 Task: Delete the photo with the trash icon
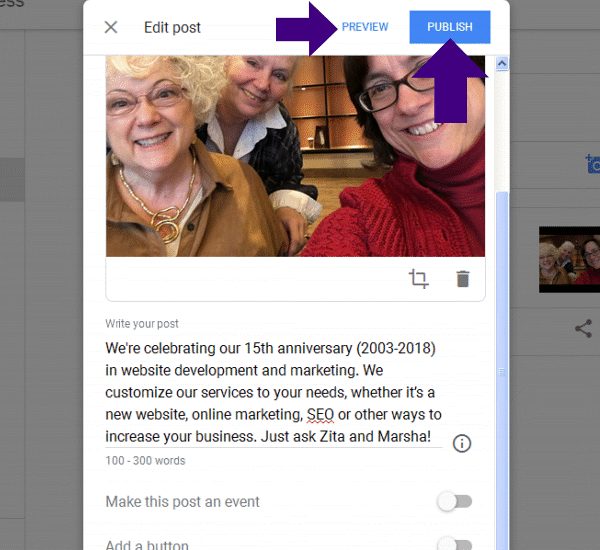pyautogui.click(x=462, y=279)
